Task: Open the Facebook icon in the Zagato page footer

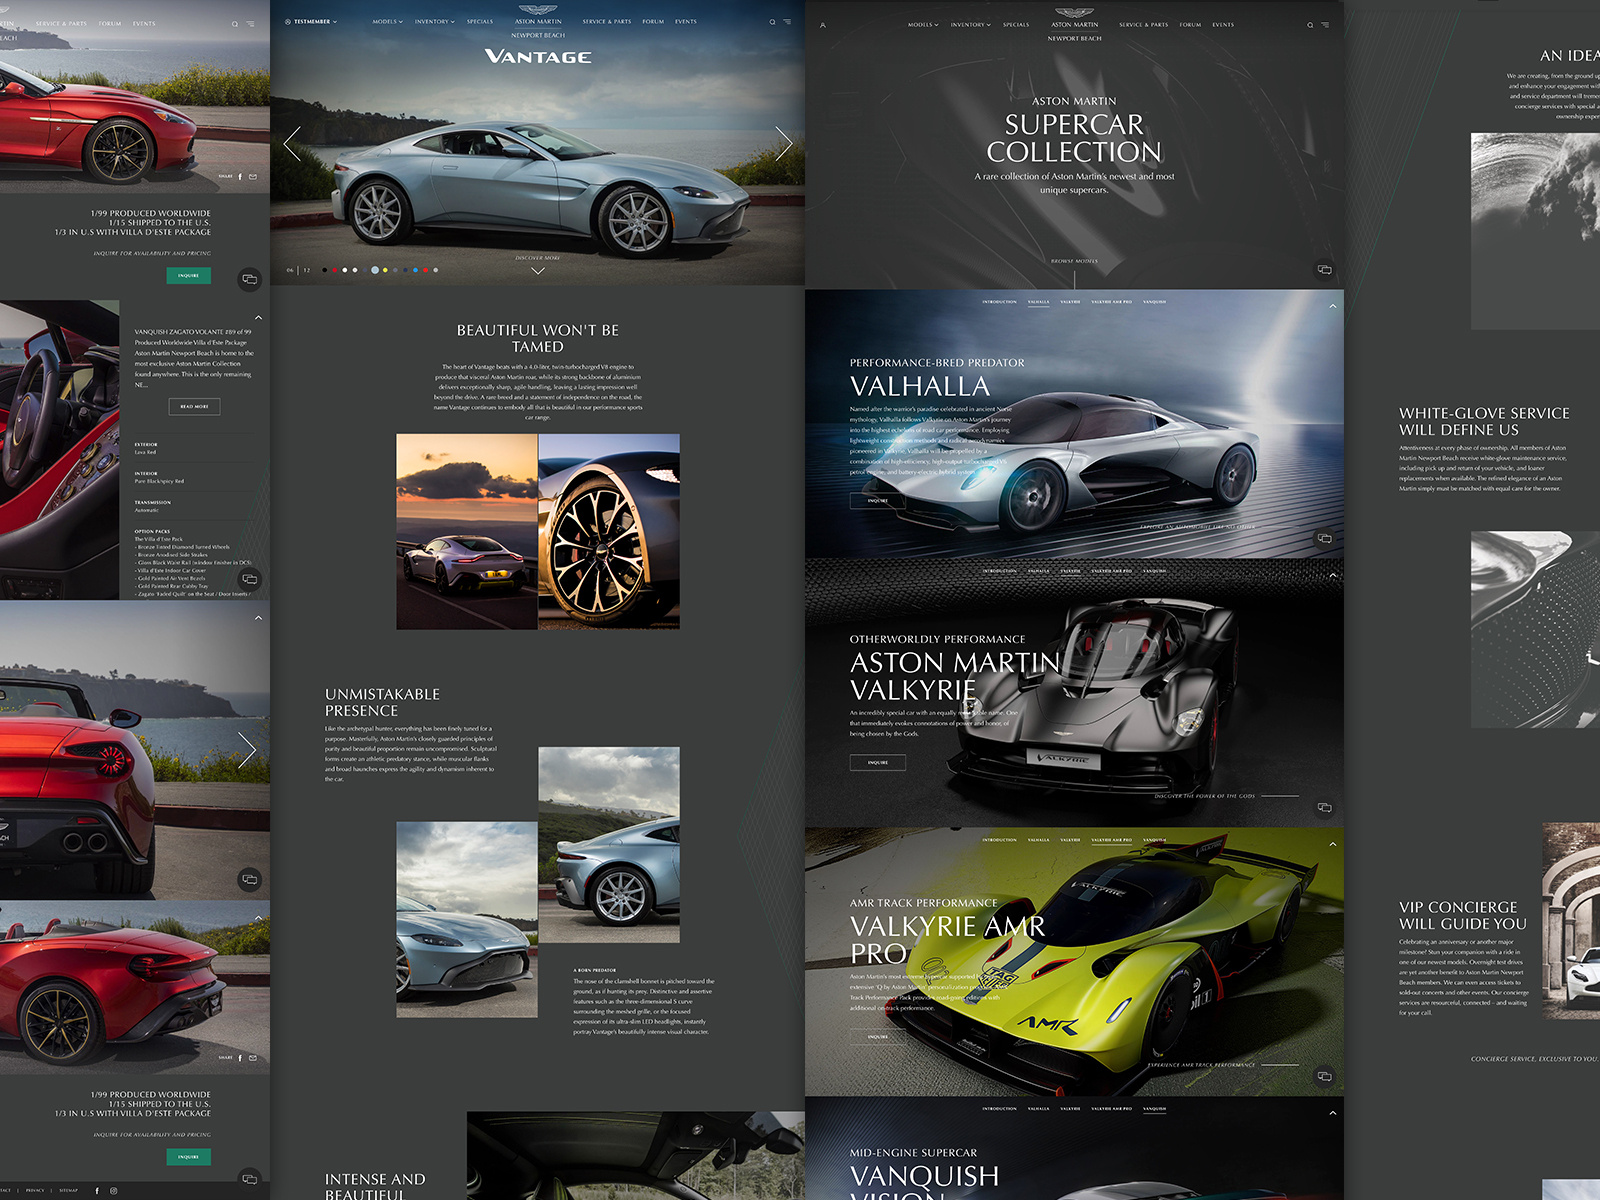Action: pyautogui.click(x=97, y=1191)
